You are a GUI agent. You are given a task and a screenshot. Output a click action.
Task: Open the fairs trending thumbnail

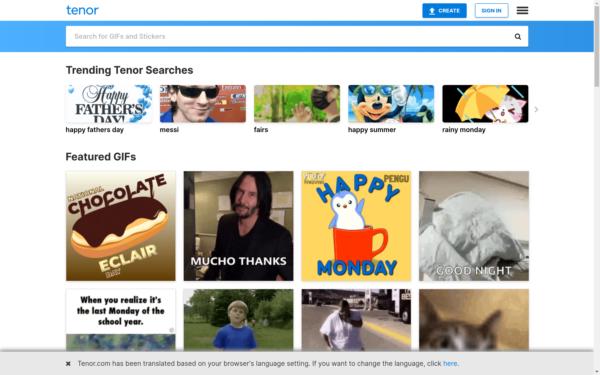297,104
